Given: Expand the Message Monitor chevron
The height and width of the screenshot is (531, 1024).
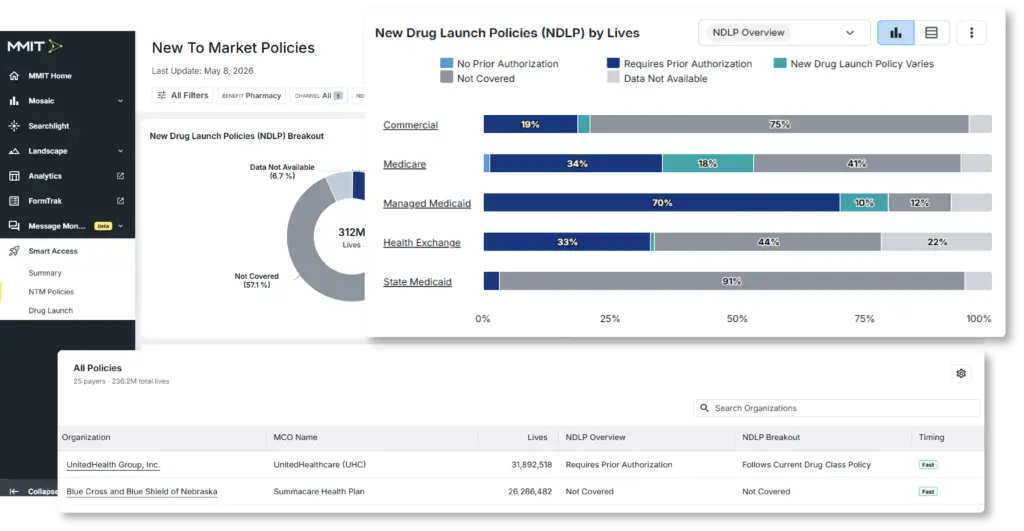Looking at the screenshot, I should click(120, 226).
